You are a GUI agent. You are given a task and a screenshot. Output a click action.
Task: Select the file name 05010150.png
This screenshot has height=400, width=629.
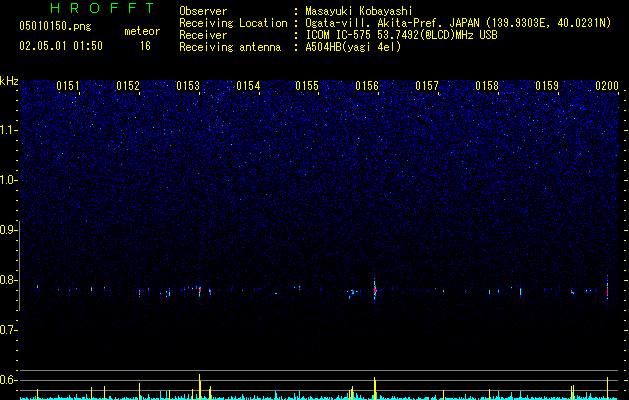point(55,27)
